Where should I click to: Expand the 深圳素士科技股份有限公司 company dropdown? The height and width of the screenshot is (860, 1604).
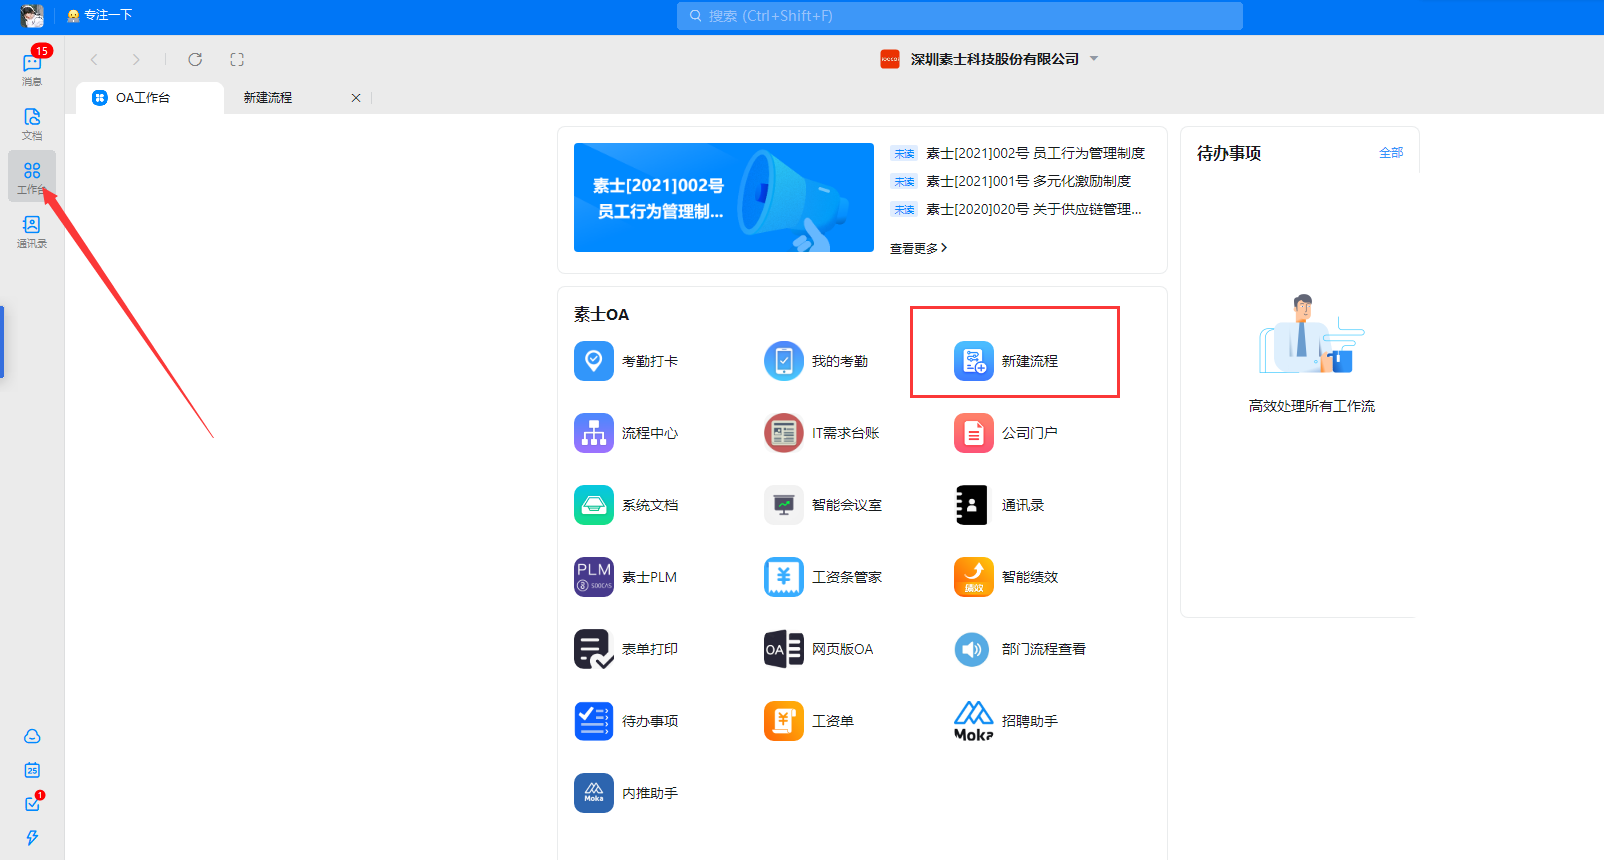coord(1094,59)
